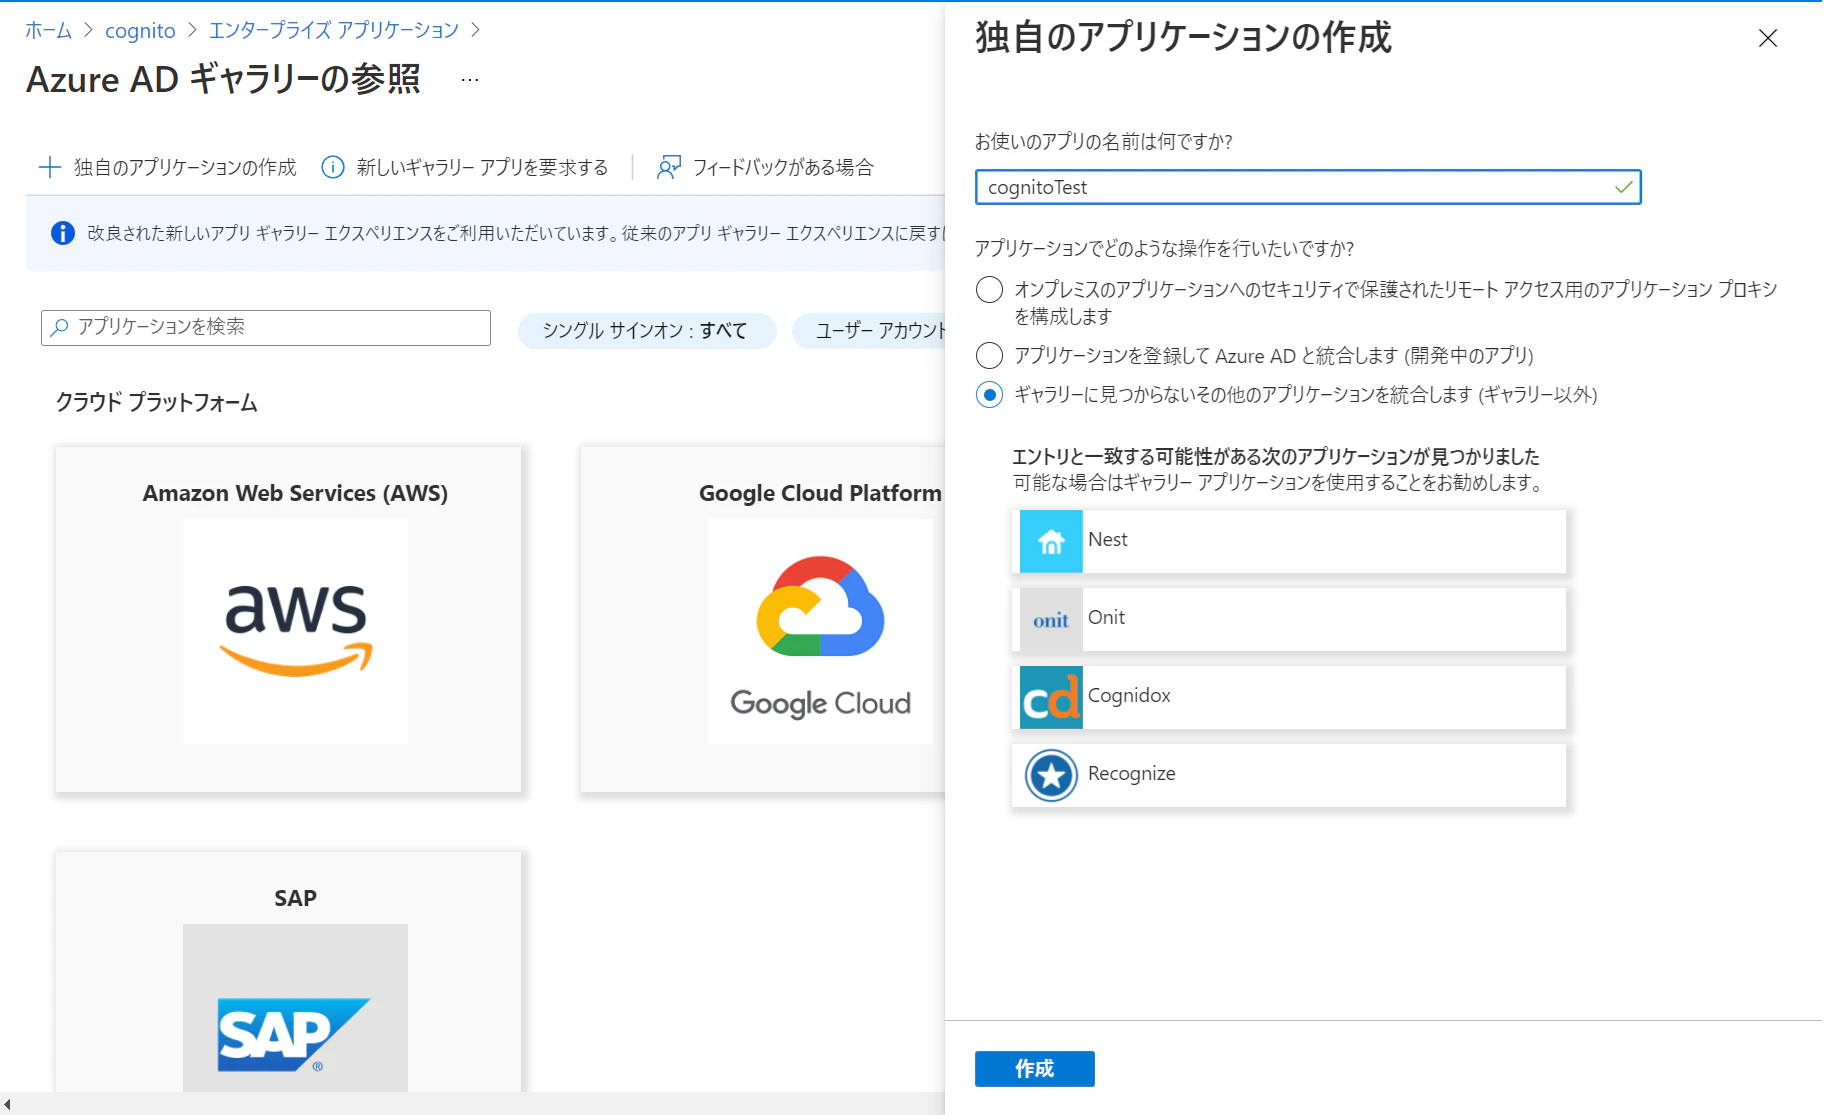Click 独自のアプリケーションの作成 toolbar command
Viewport: 1831px width, 1115px height.
167,167
